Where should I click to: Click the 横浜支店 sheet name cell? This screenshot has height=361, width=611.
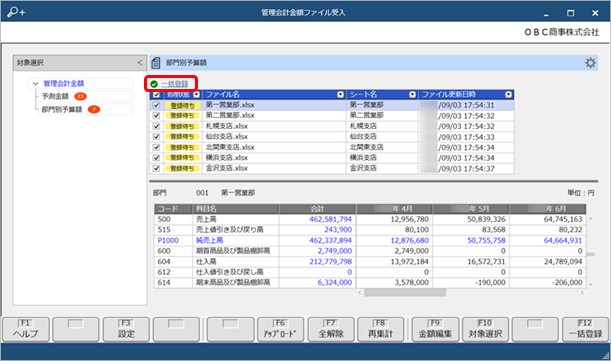coord(382,157)
